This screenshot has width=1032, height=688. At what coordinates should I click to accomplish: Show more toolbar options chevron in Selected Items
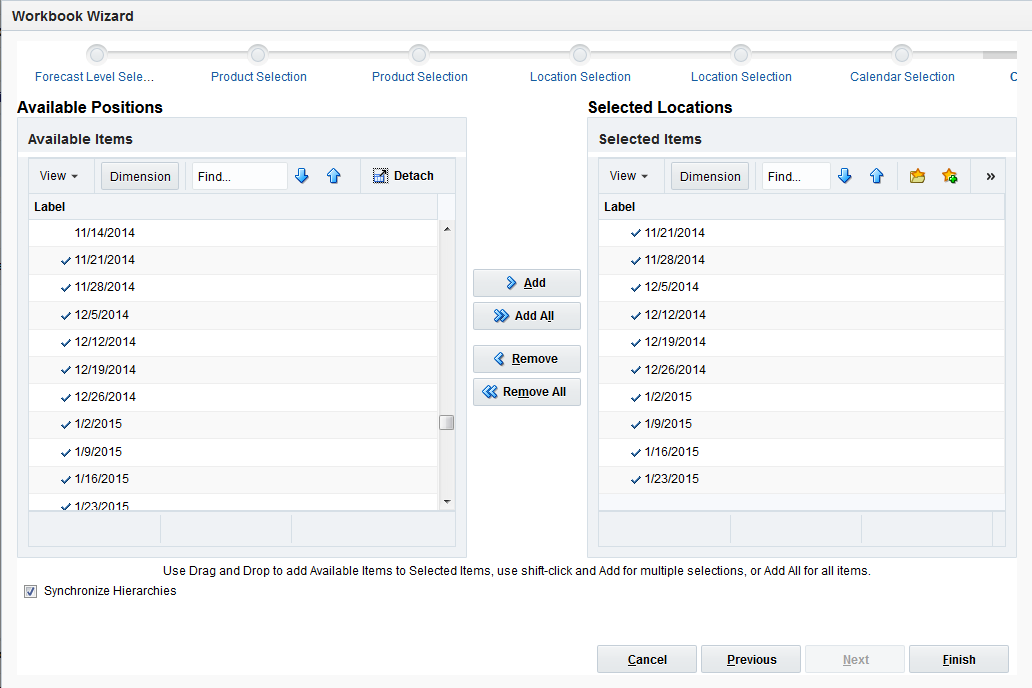991,176
